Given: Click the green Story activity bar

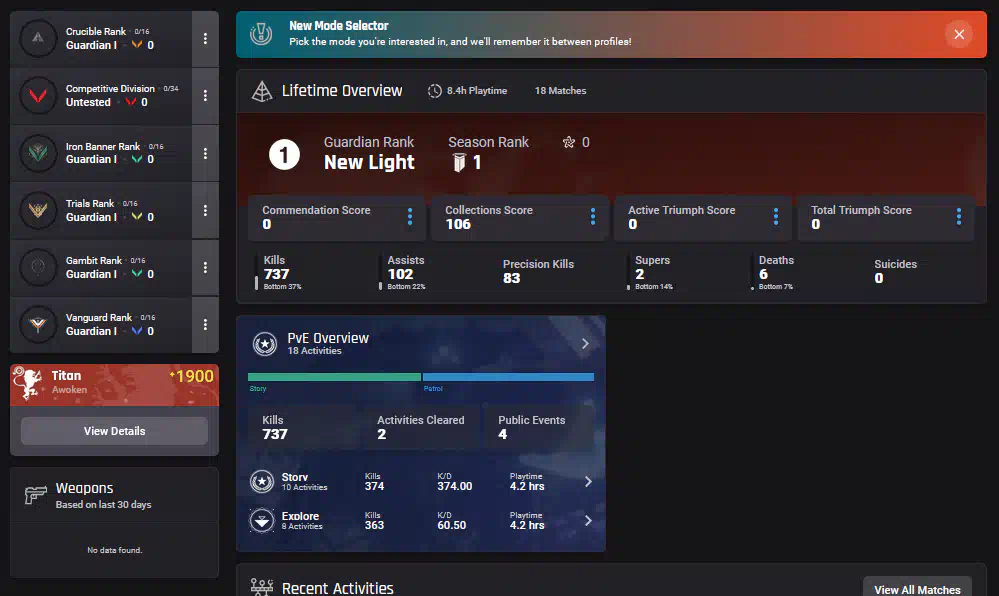Looking at the screenshot, I should click(x=334, y=377).
